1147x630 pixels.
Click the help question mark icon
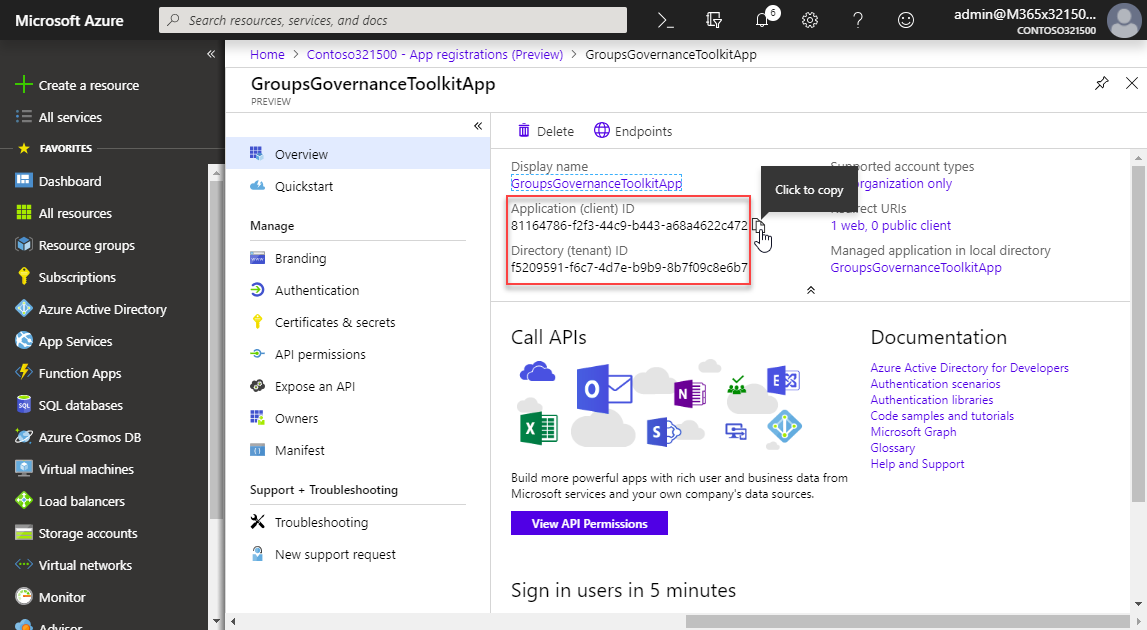click(858, 20)
